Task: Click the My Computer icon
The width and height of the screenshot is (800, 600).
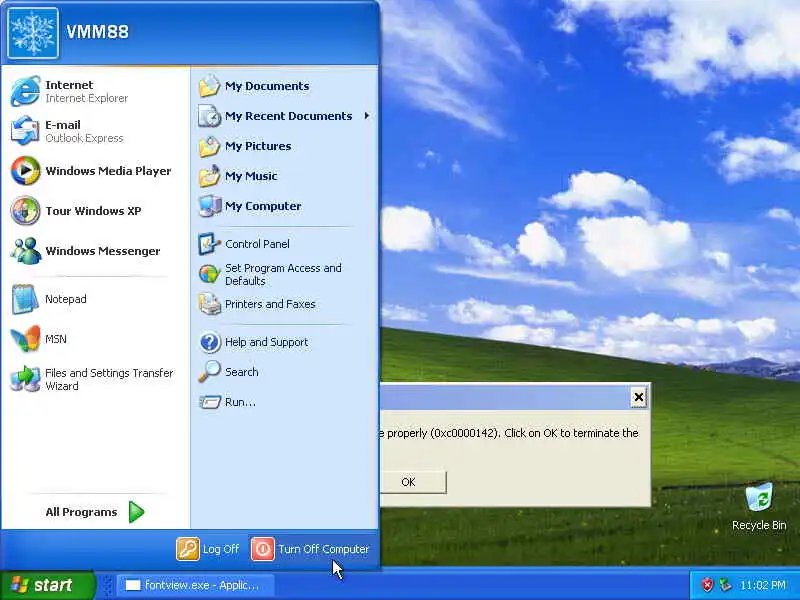Action: (x=209, y=206)
